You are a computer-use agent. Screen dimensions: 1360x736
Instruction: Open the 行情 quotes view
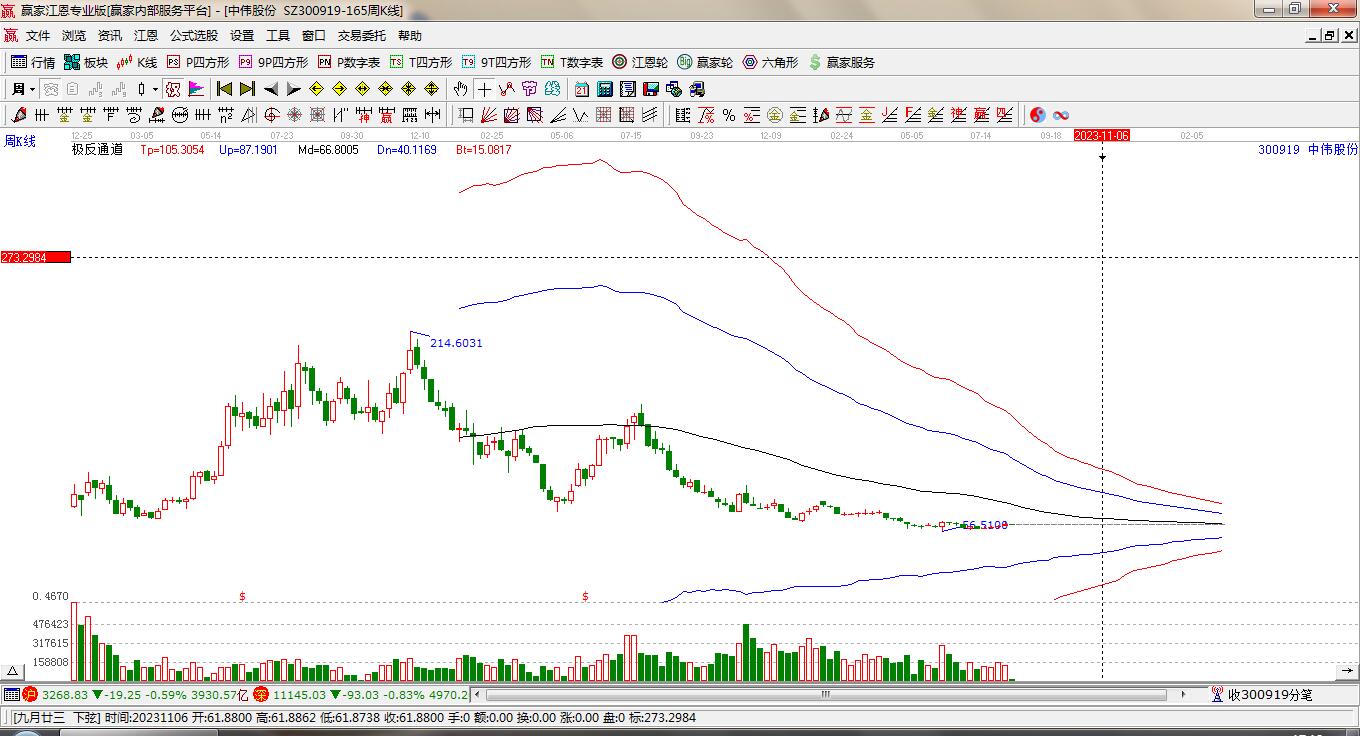point(33,62)
